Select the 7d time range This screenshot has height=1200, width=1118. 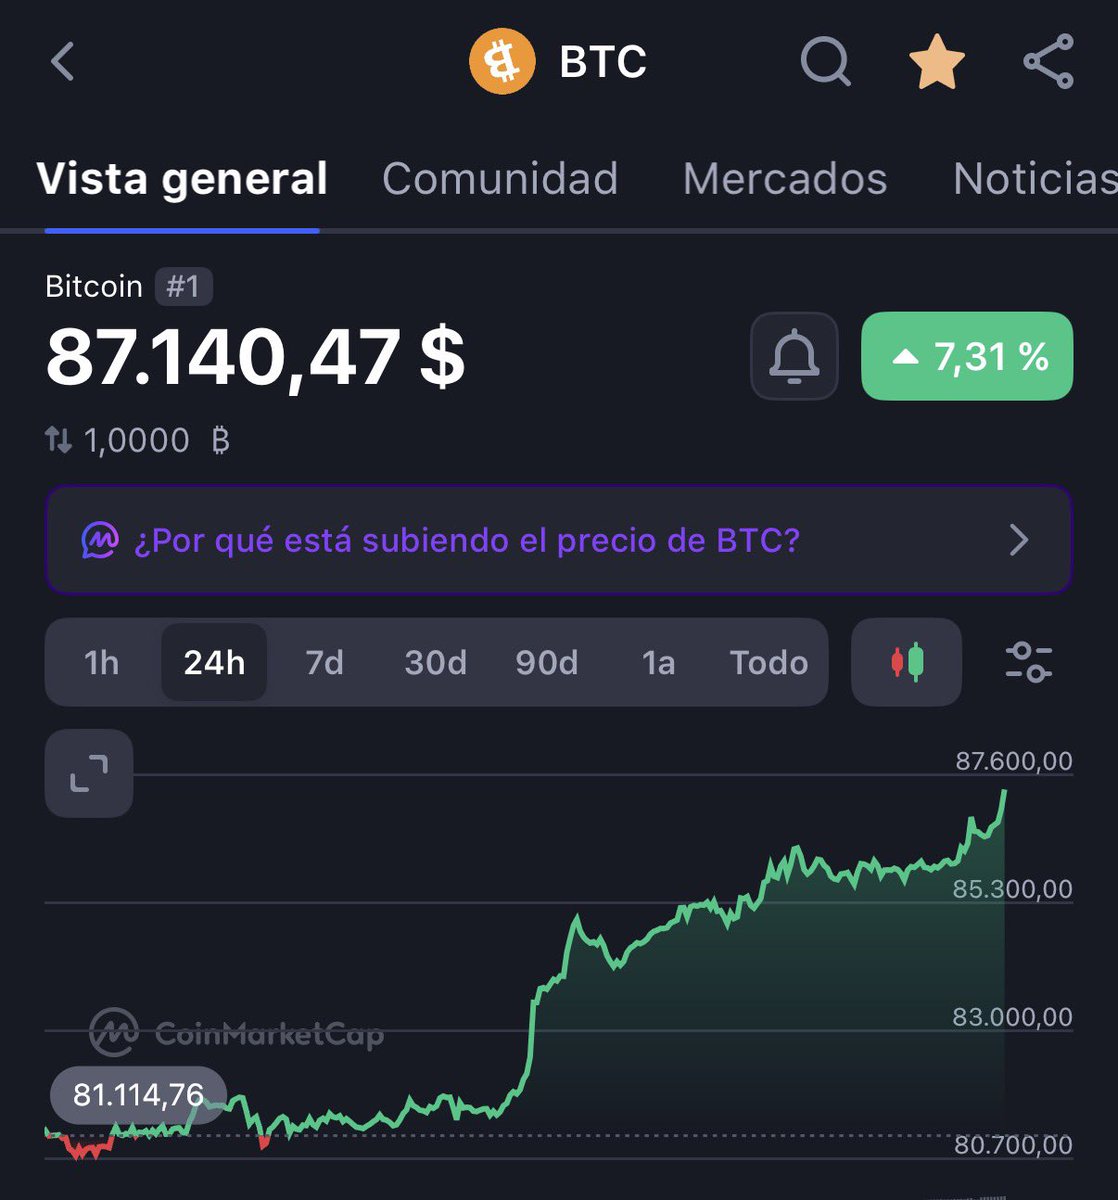pyautogui.click(x=324, y=662)
